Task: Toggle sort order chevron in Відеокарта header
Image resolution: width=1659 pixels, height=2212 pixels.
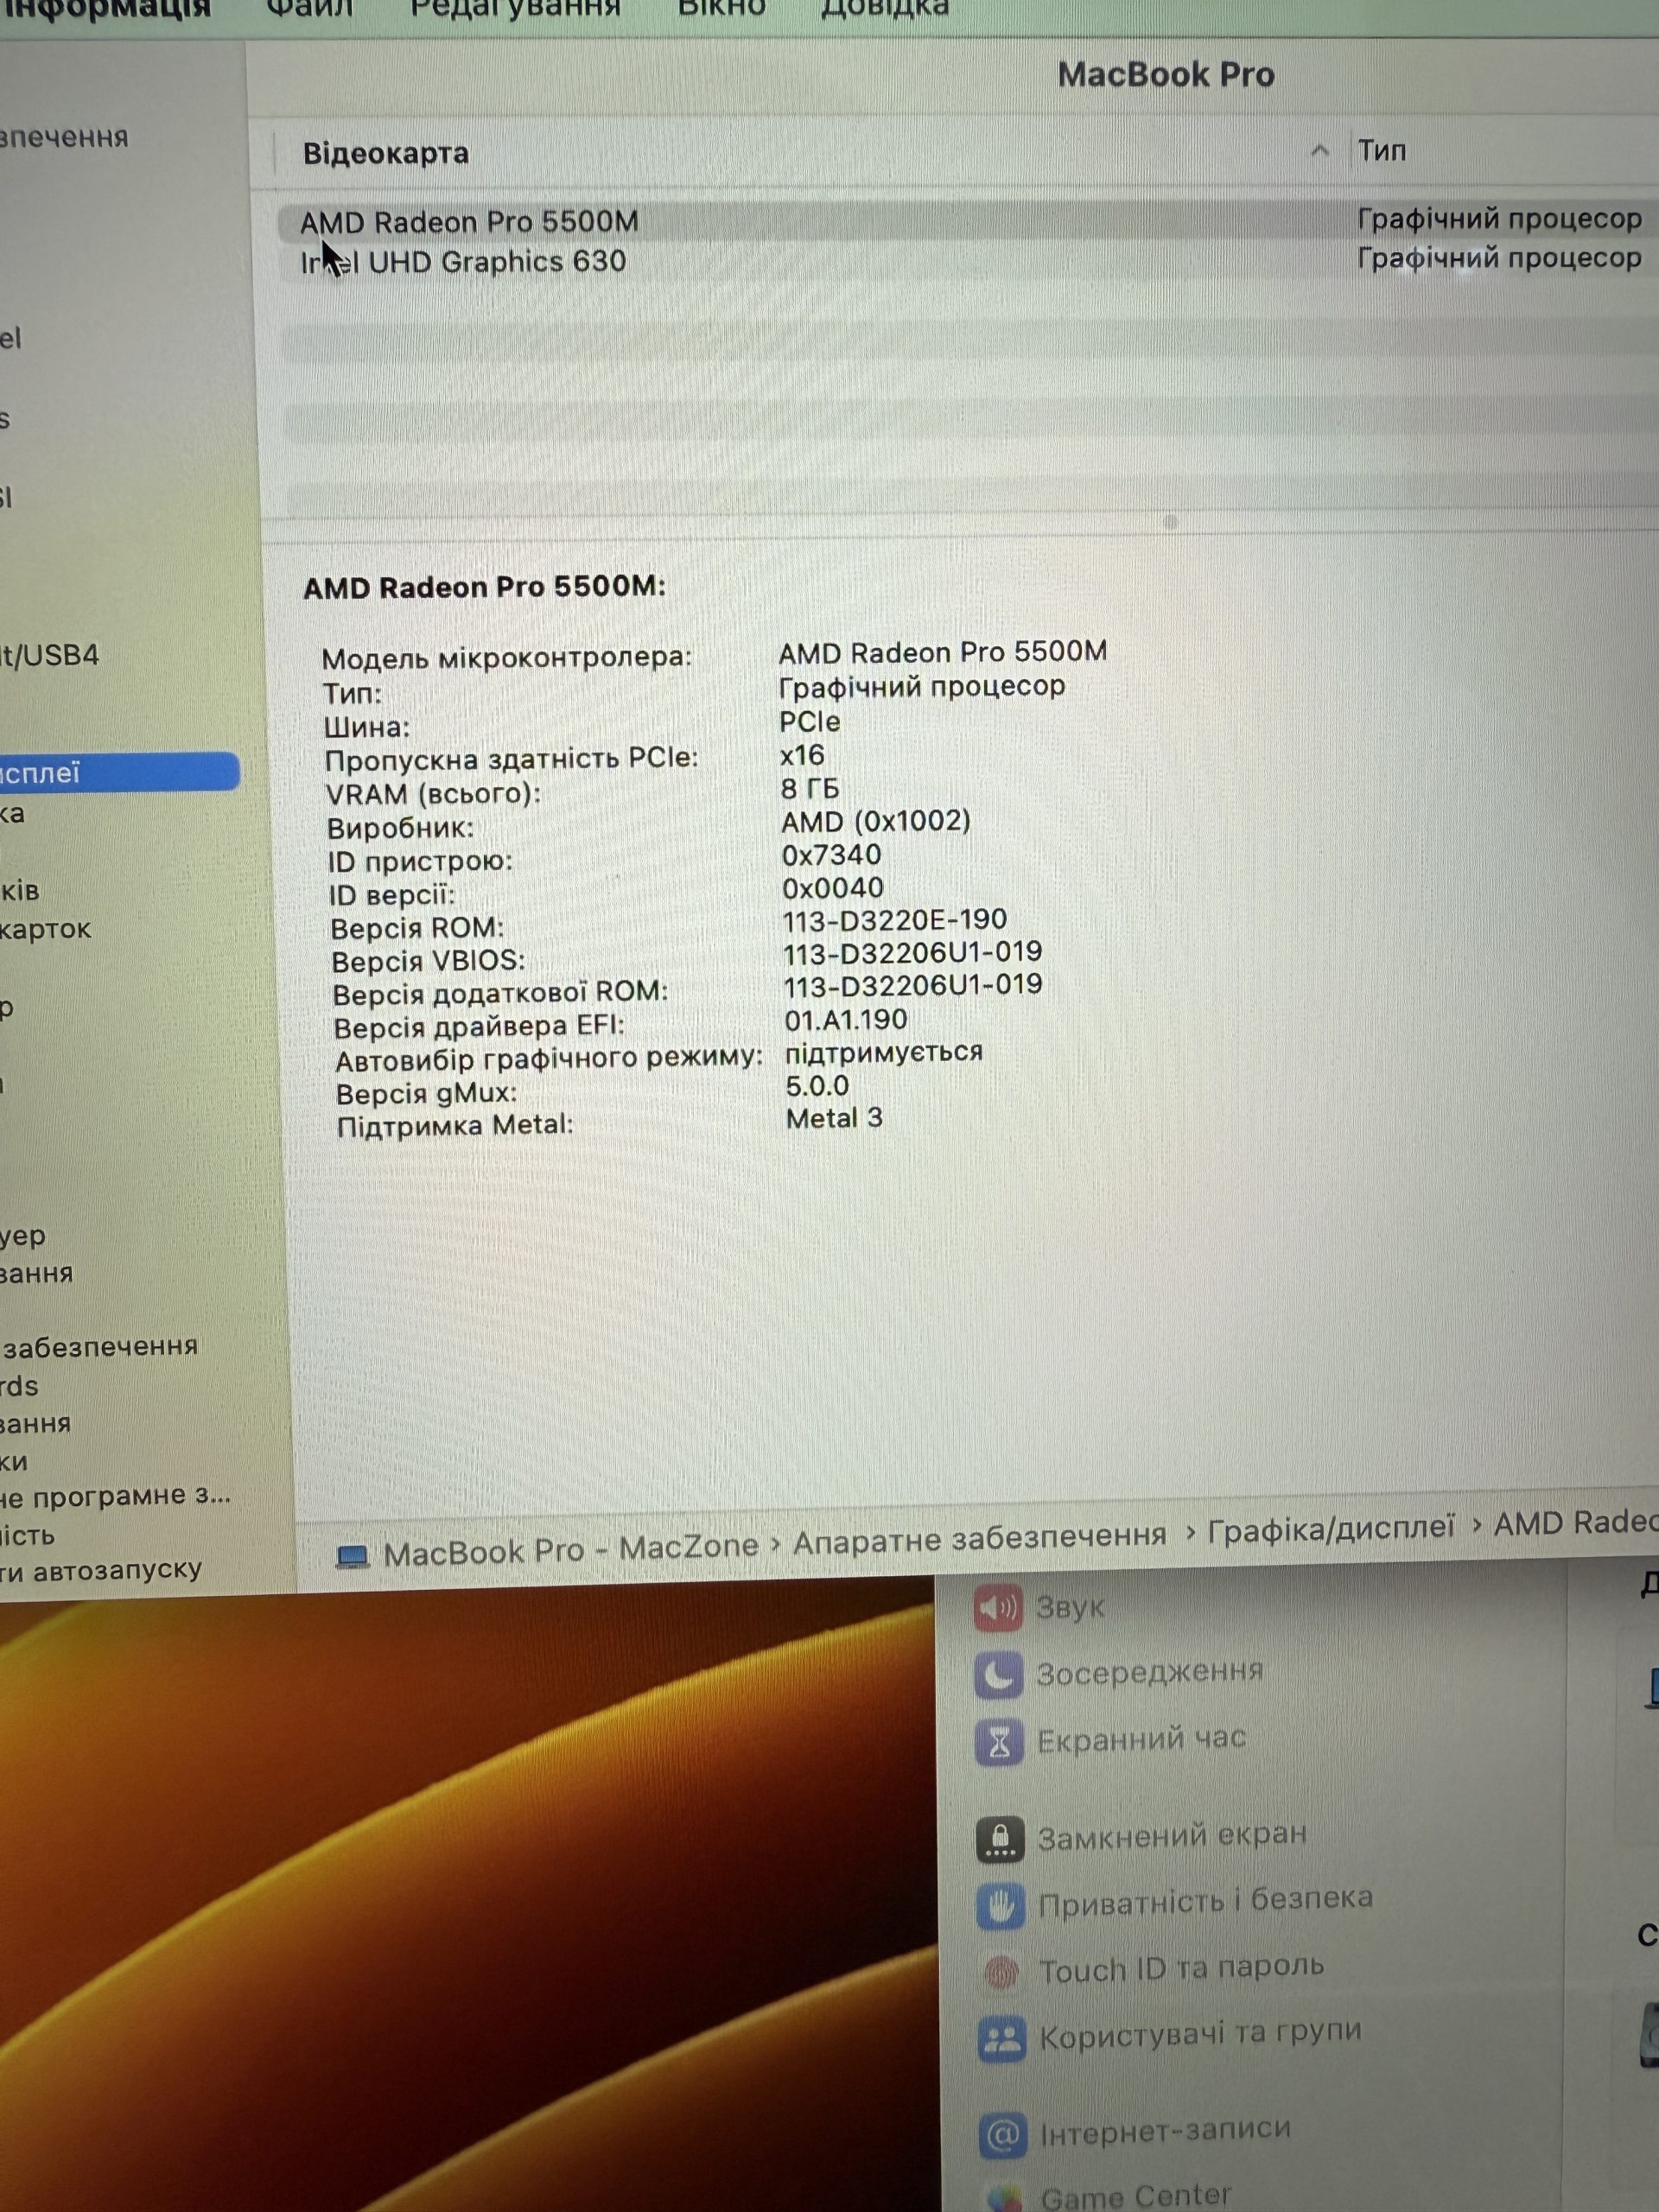Action: tap(1319, 151)
